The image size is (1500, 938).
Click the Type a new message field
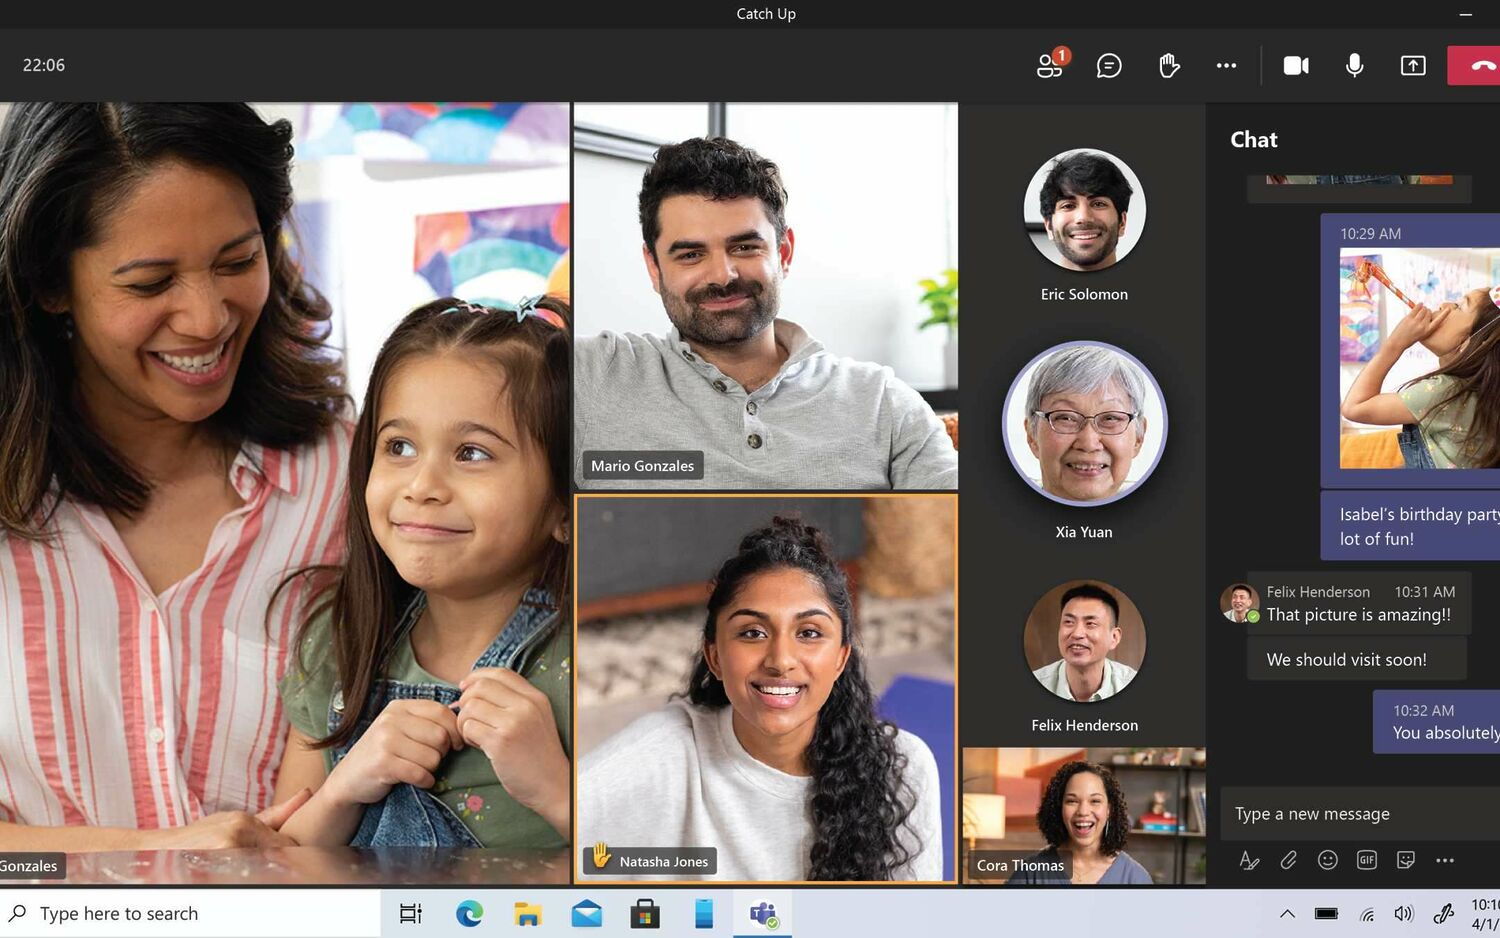[x=1360, y=814]
